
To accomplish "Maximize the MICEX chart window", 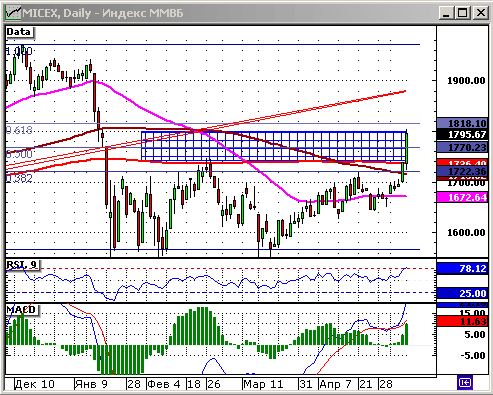I will click(x=463, y=13).
